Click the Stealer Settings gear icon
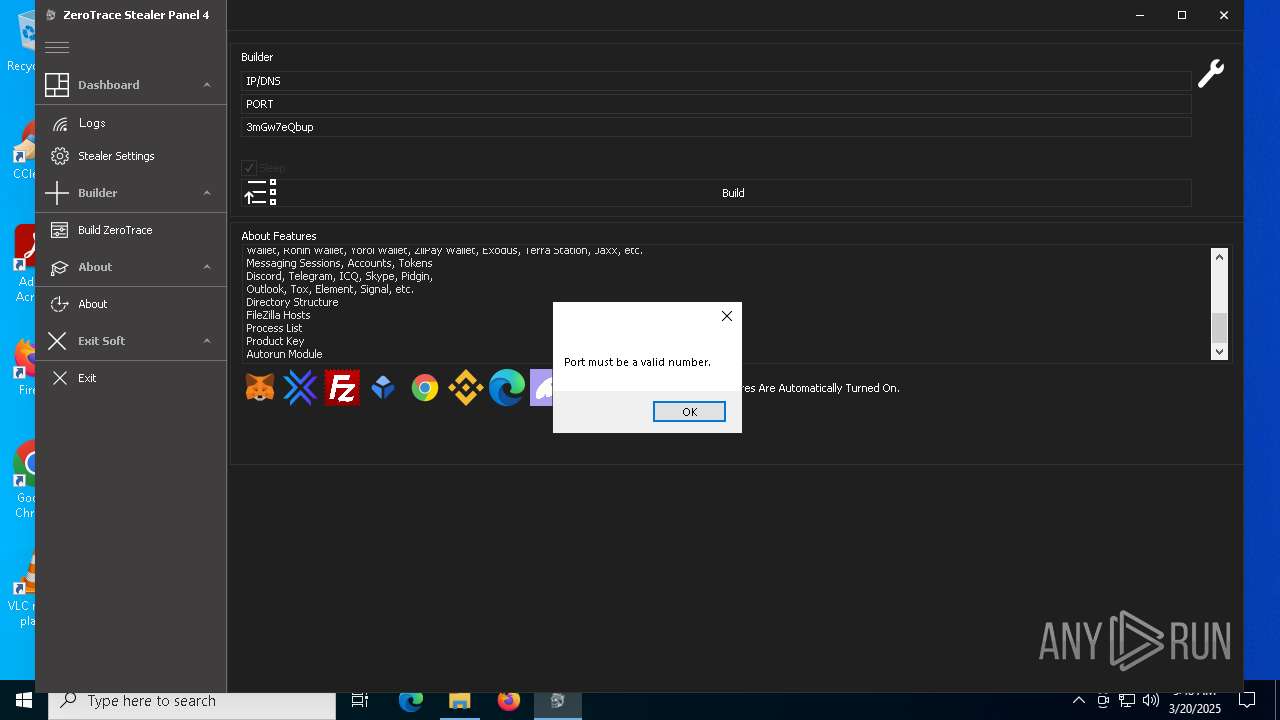 point(60,156)
